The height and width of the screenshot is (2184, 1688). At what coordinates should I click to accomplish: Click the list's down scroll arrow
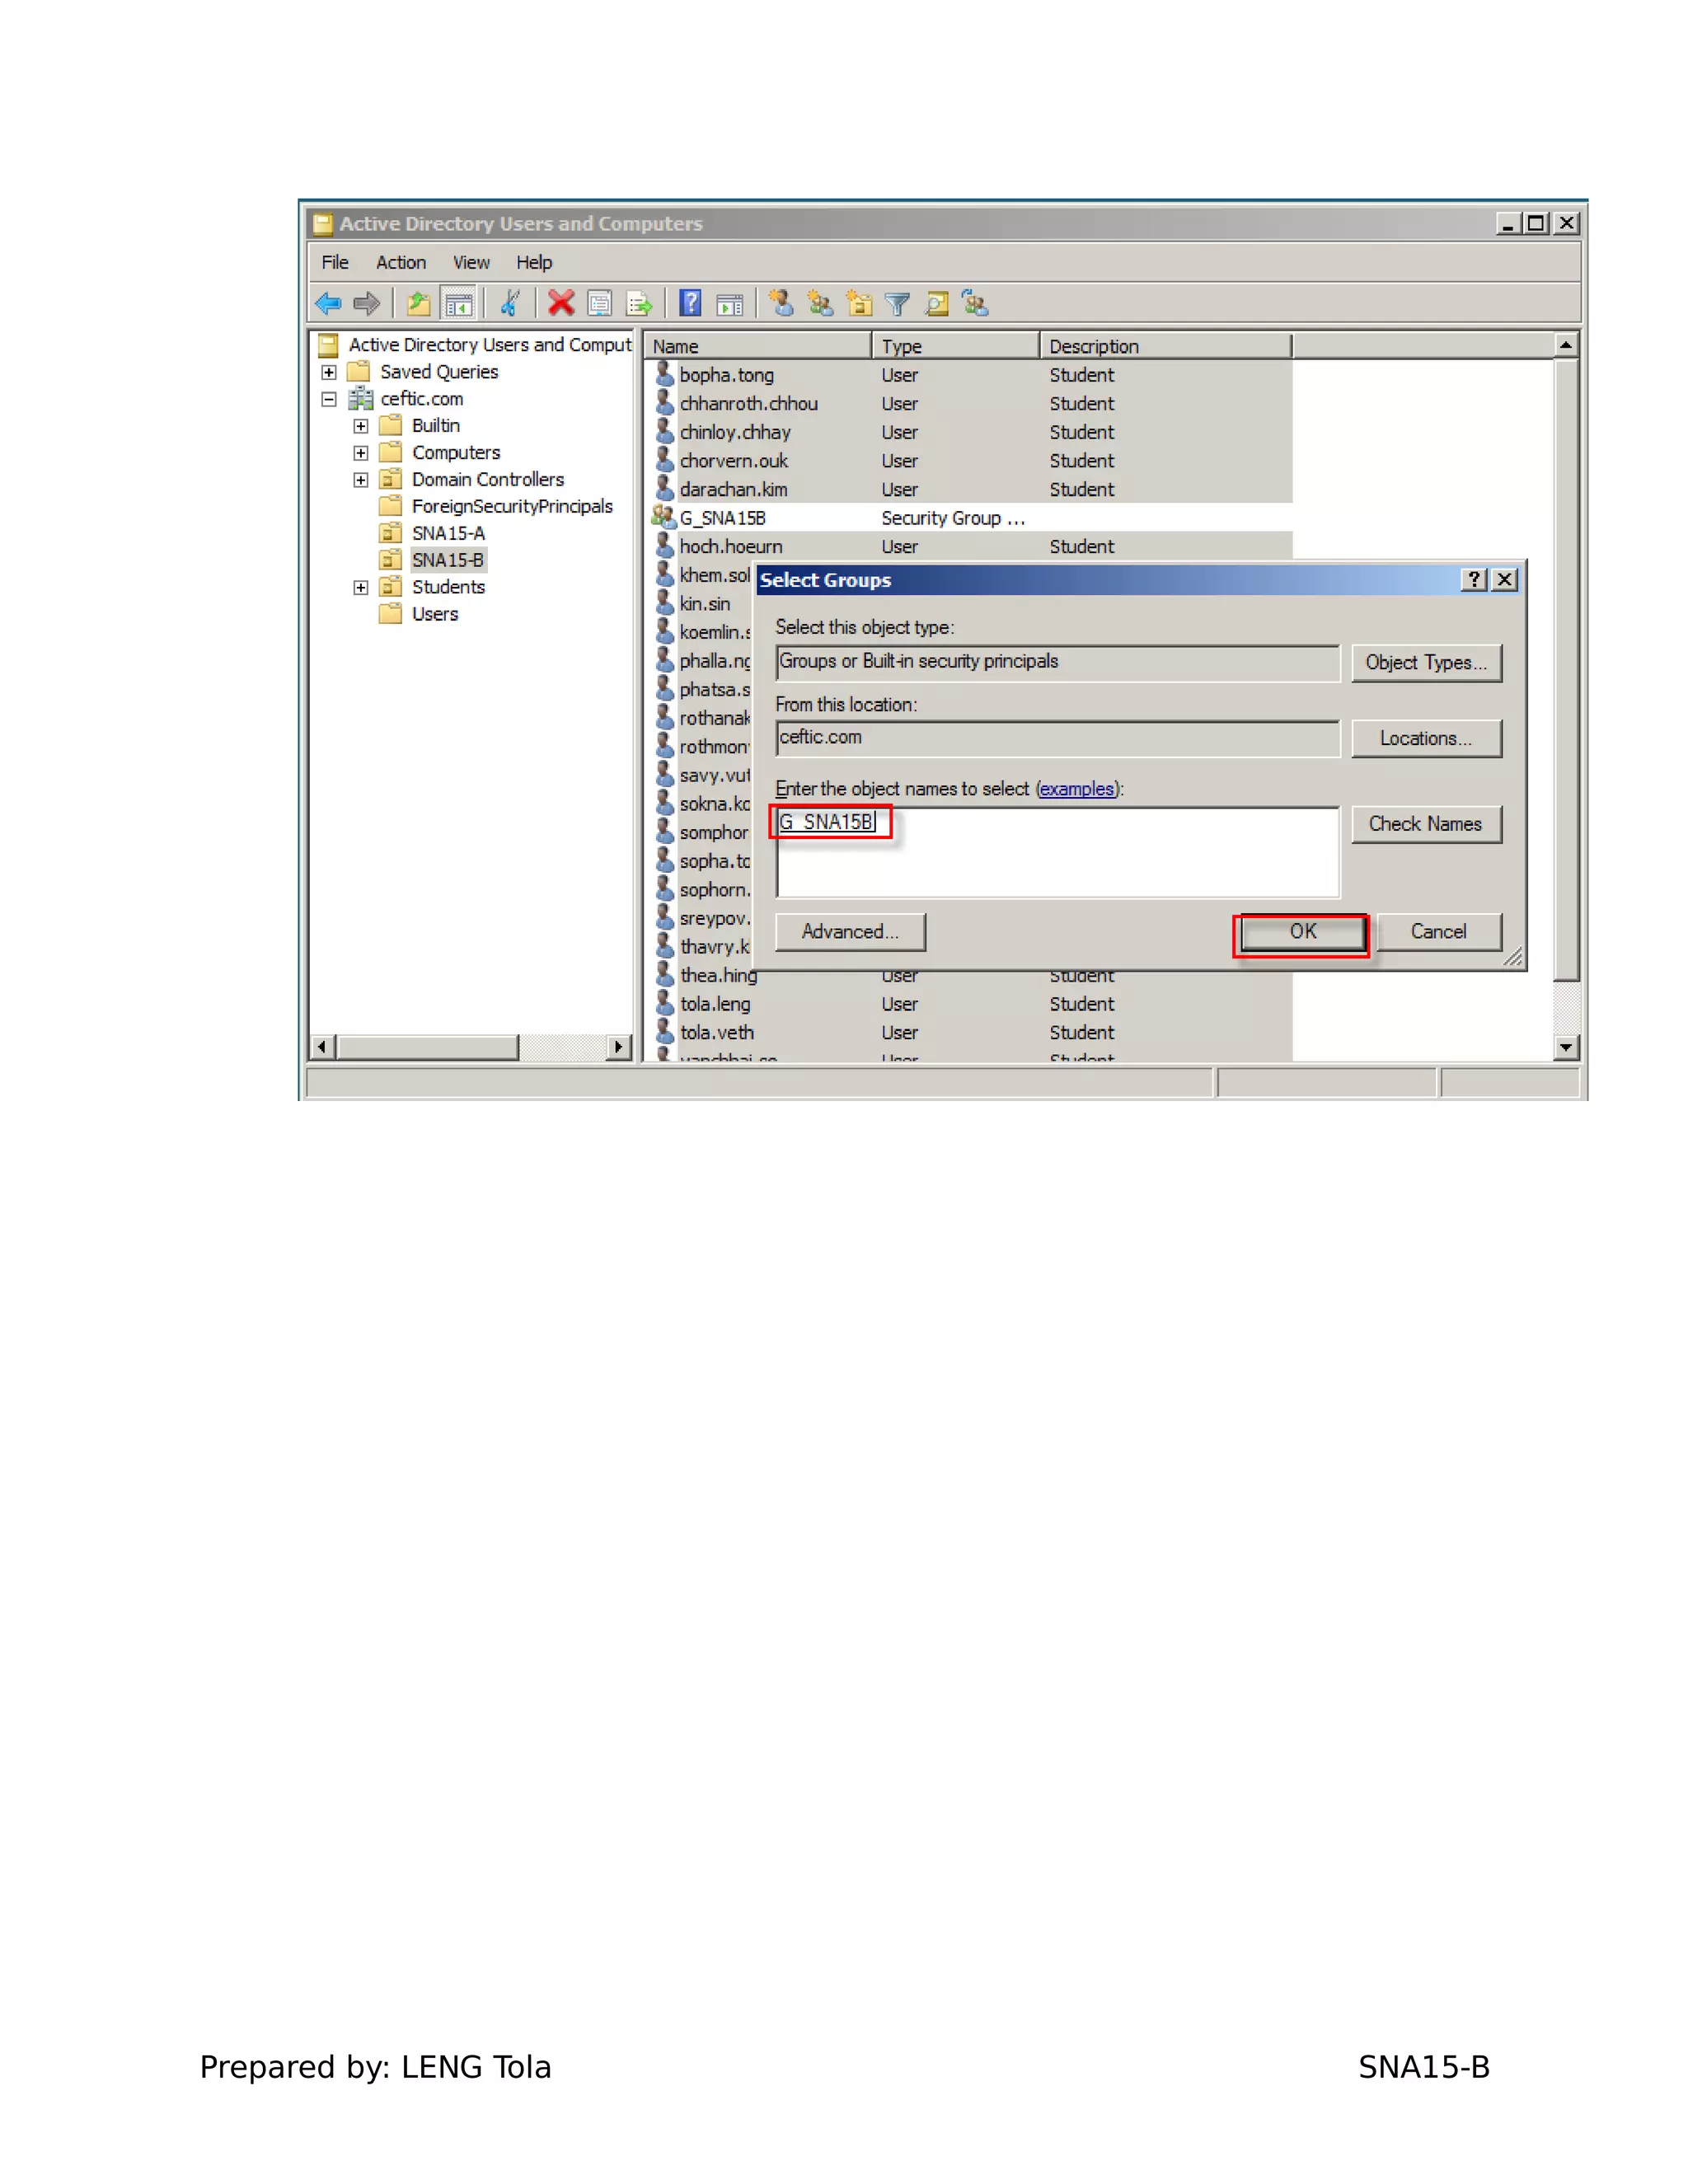(1565, 1047)
